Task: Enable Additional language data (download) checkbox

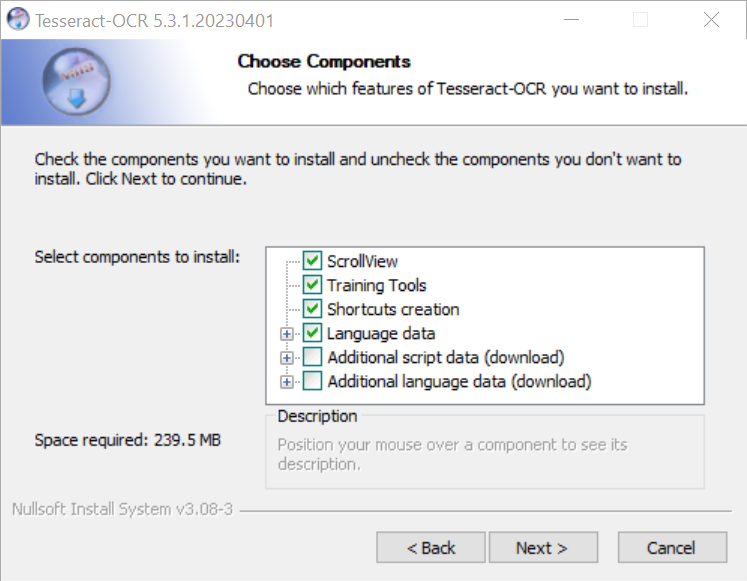Action: click(312, 381)
